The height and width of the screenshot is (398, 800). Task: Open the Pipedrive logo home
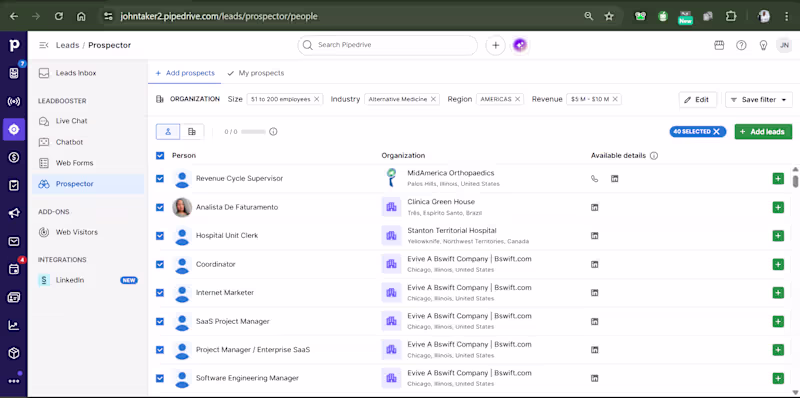click(14, 46)
